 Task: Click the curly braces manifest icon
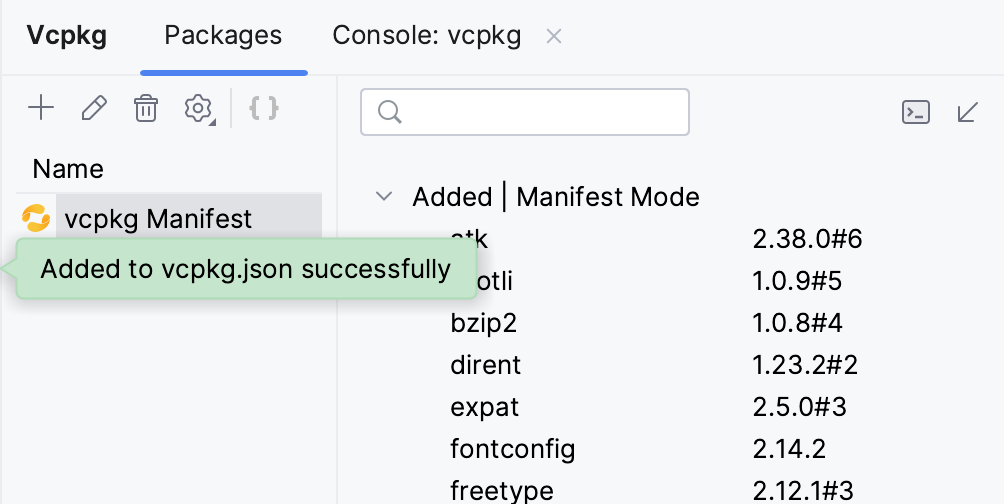pyautogui.click(x=263, y=108)
